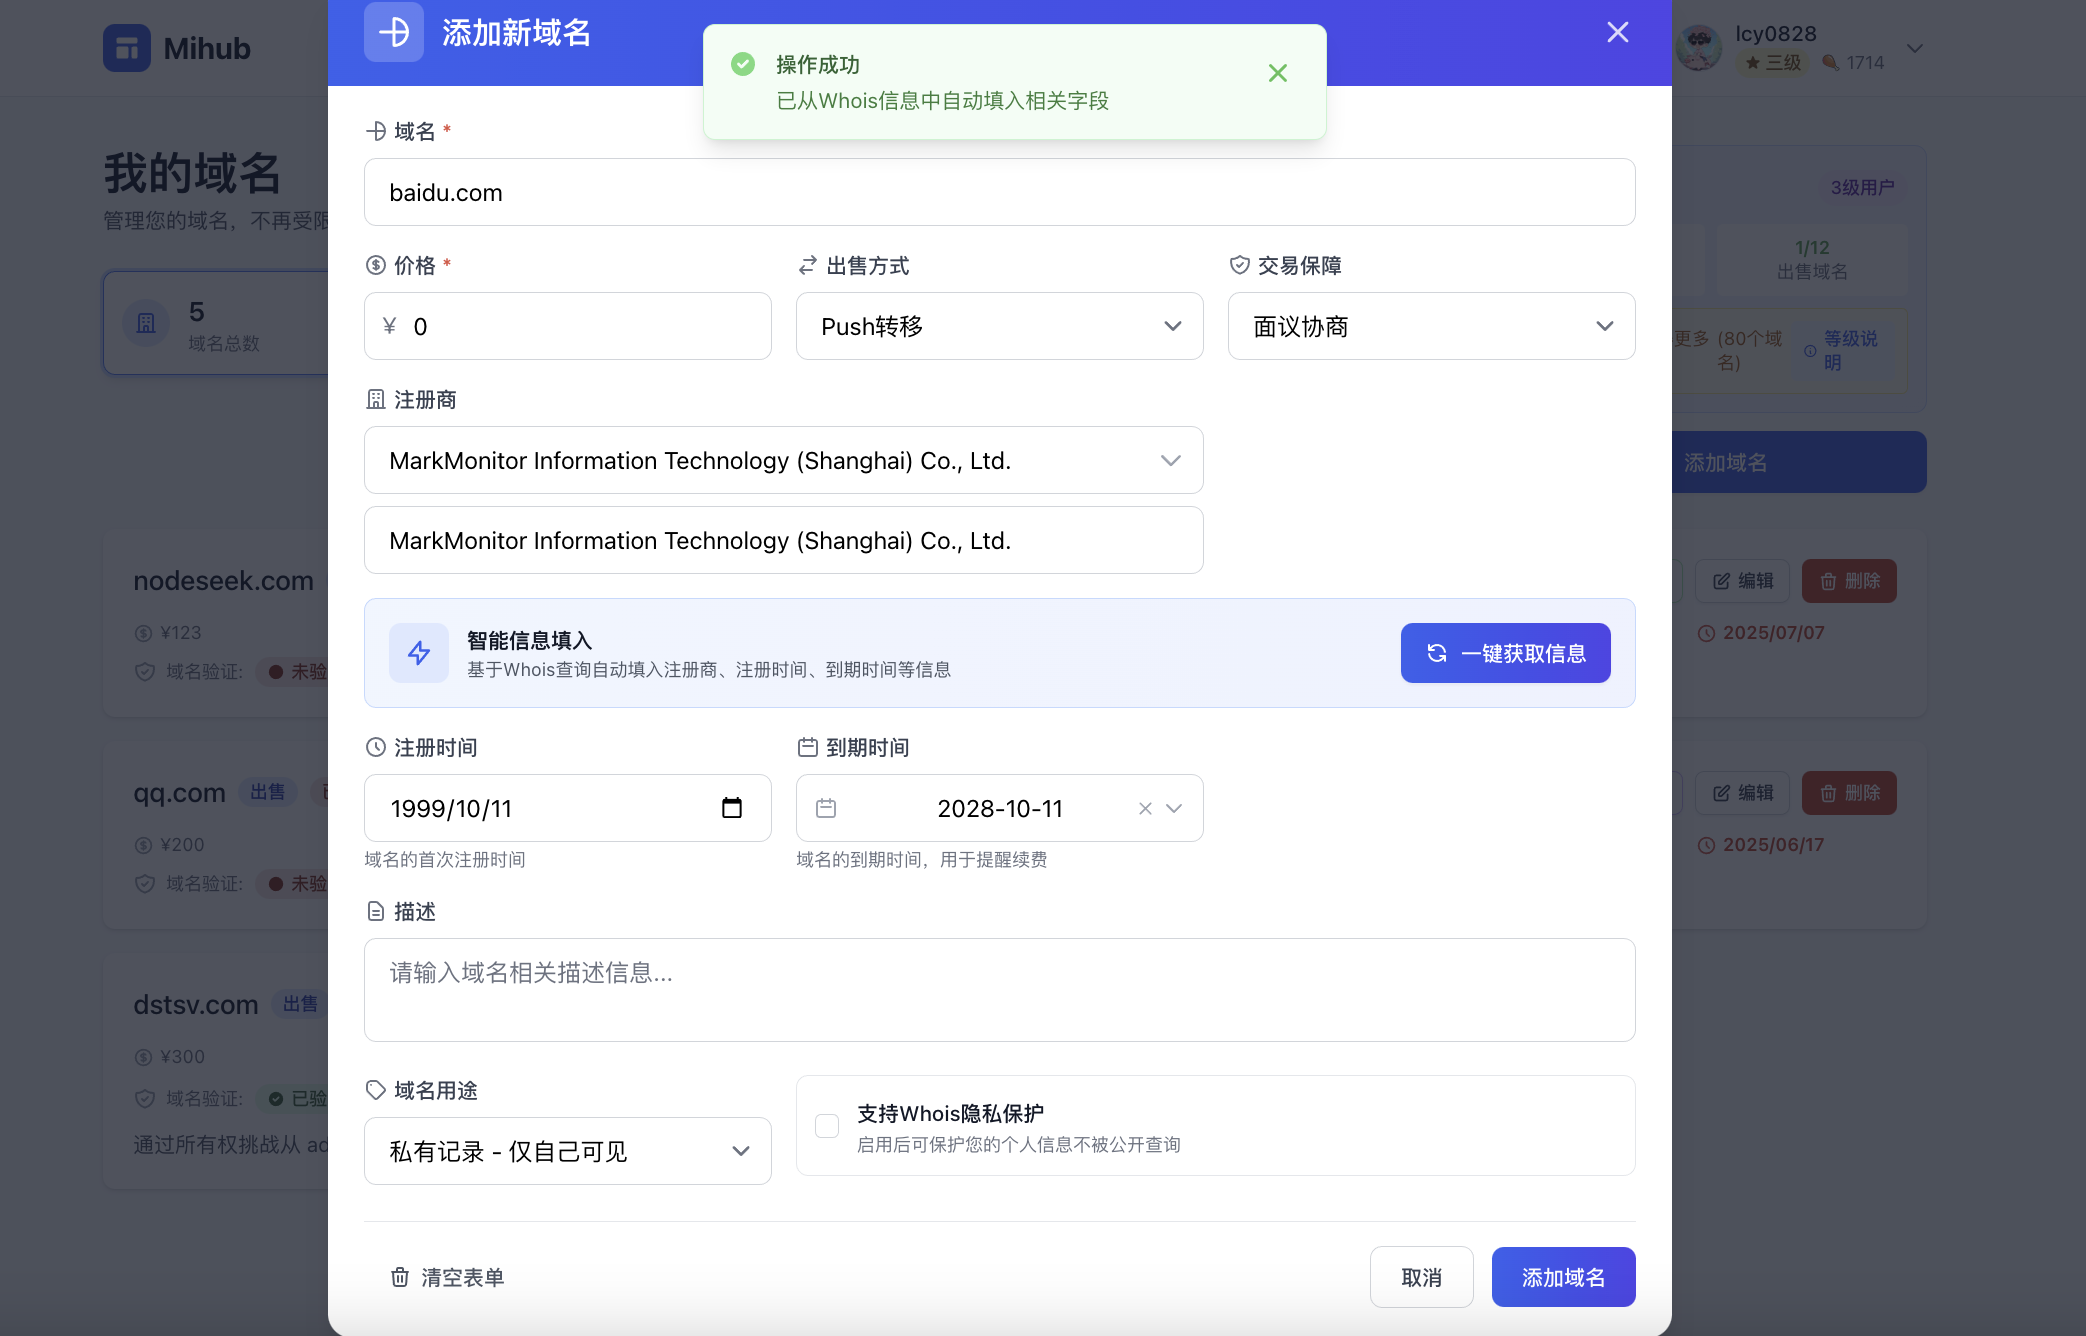Open the MarkMonitor registrar dropdown
This screenshot has height=1336, width=2086.
point(783,460)
